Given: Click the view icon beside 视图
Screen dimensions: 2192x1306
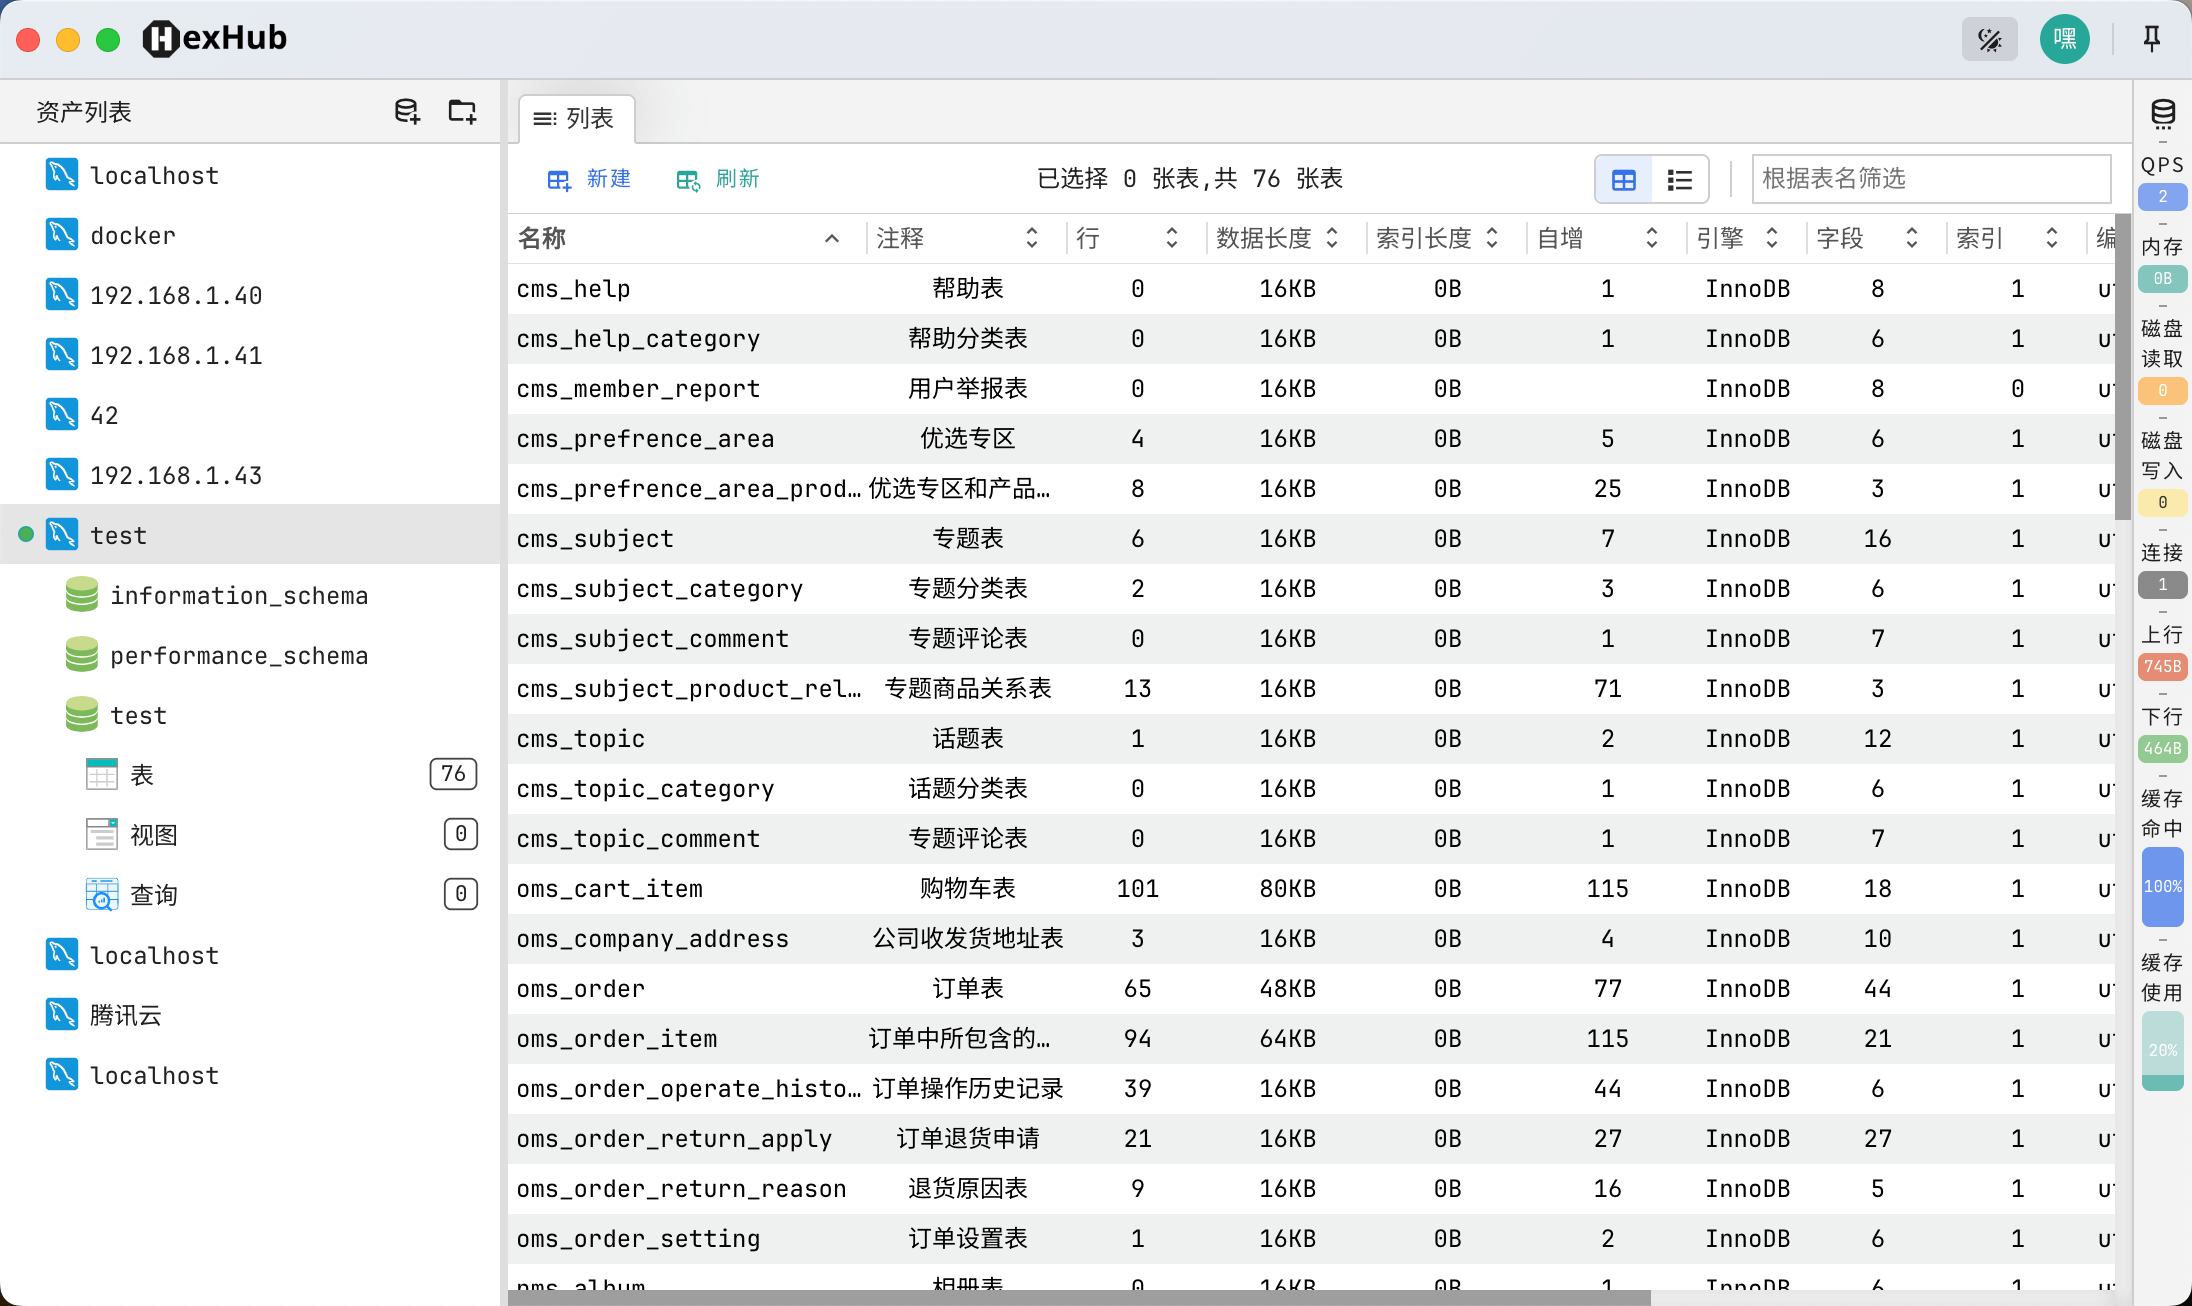Looking at the screenshot, I should tap(101, 834).
